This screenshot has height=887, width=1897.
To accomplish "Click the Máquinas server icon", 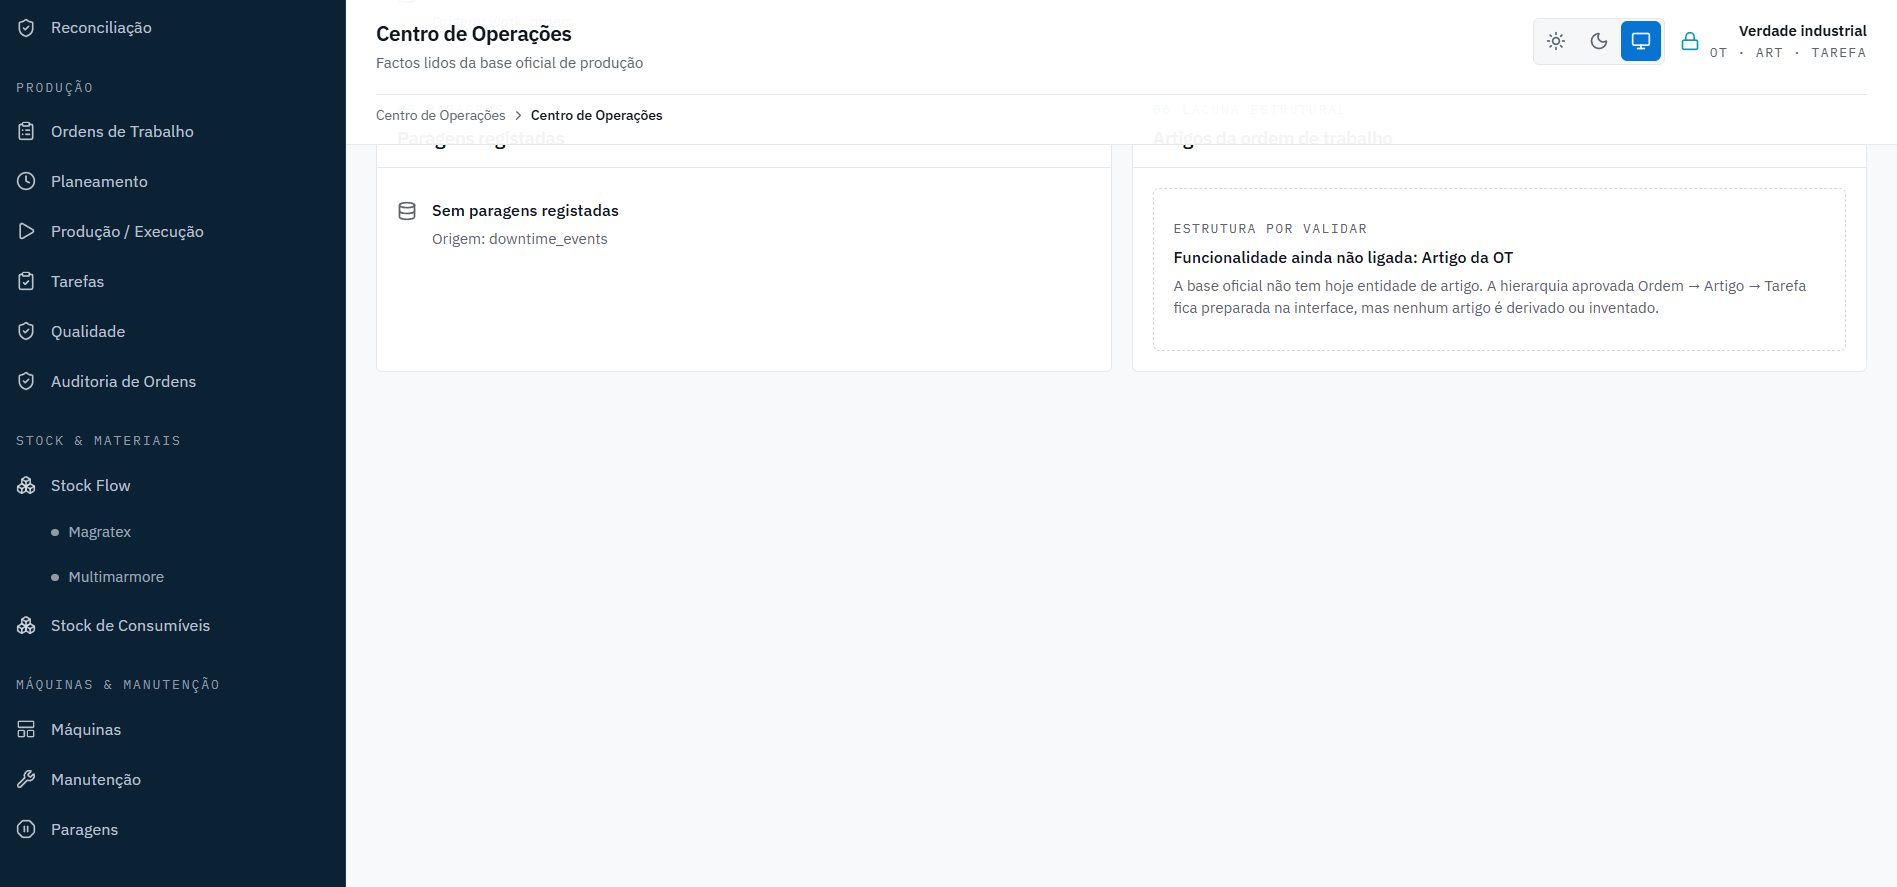I will tap(26, 730).
